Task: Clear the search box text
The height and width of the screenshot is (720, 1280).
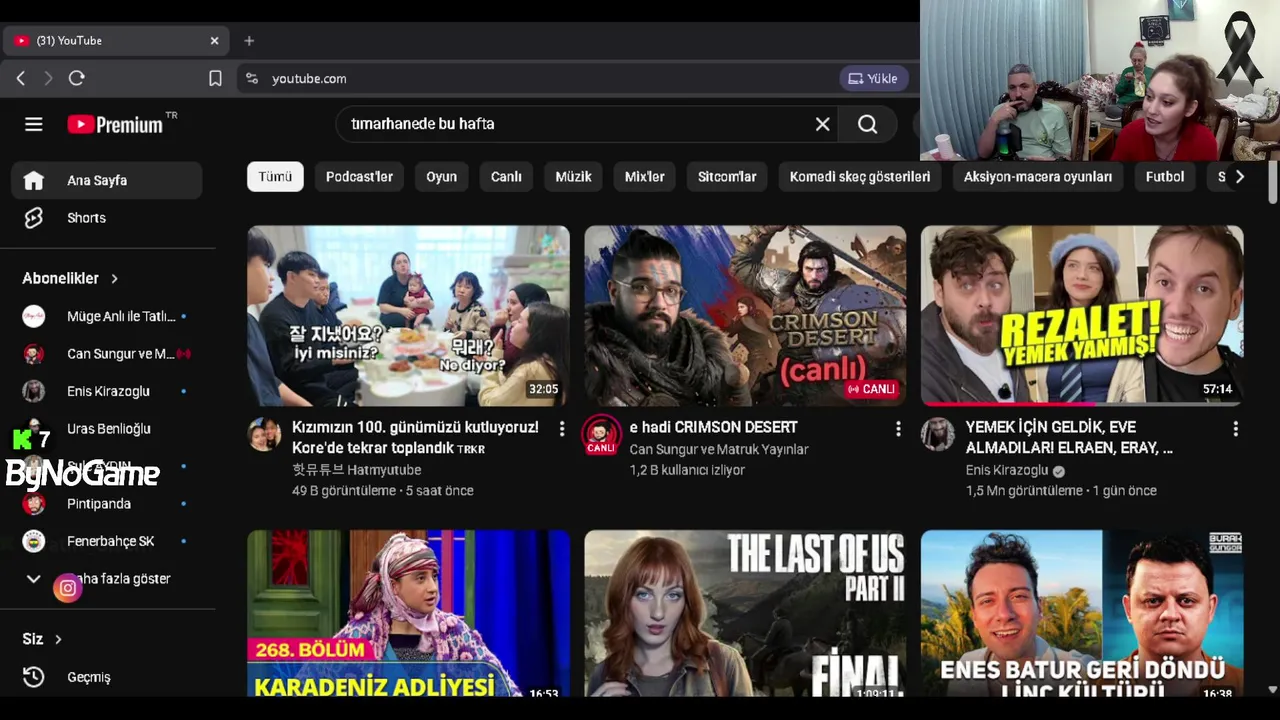Action: (x=822, y=124)
